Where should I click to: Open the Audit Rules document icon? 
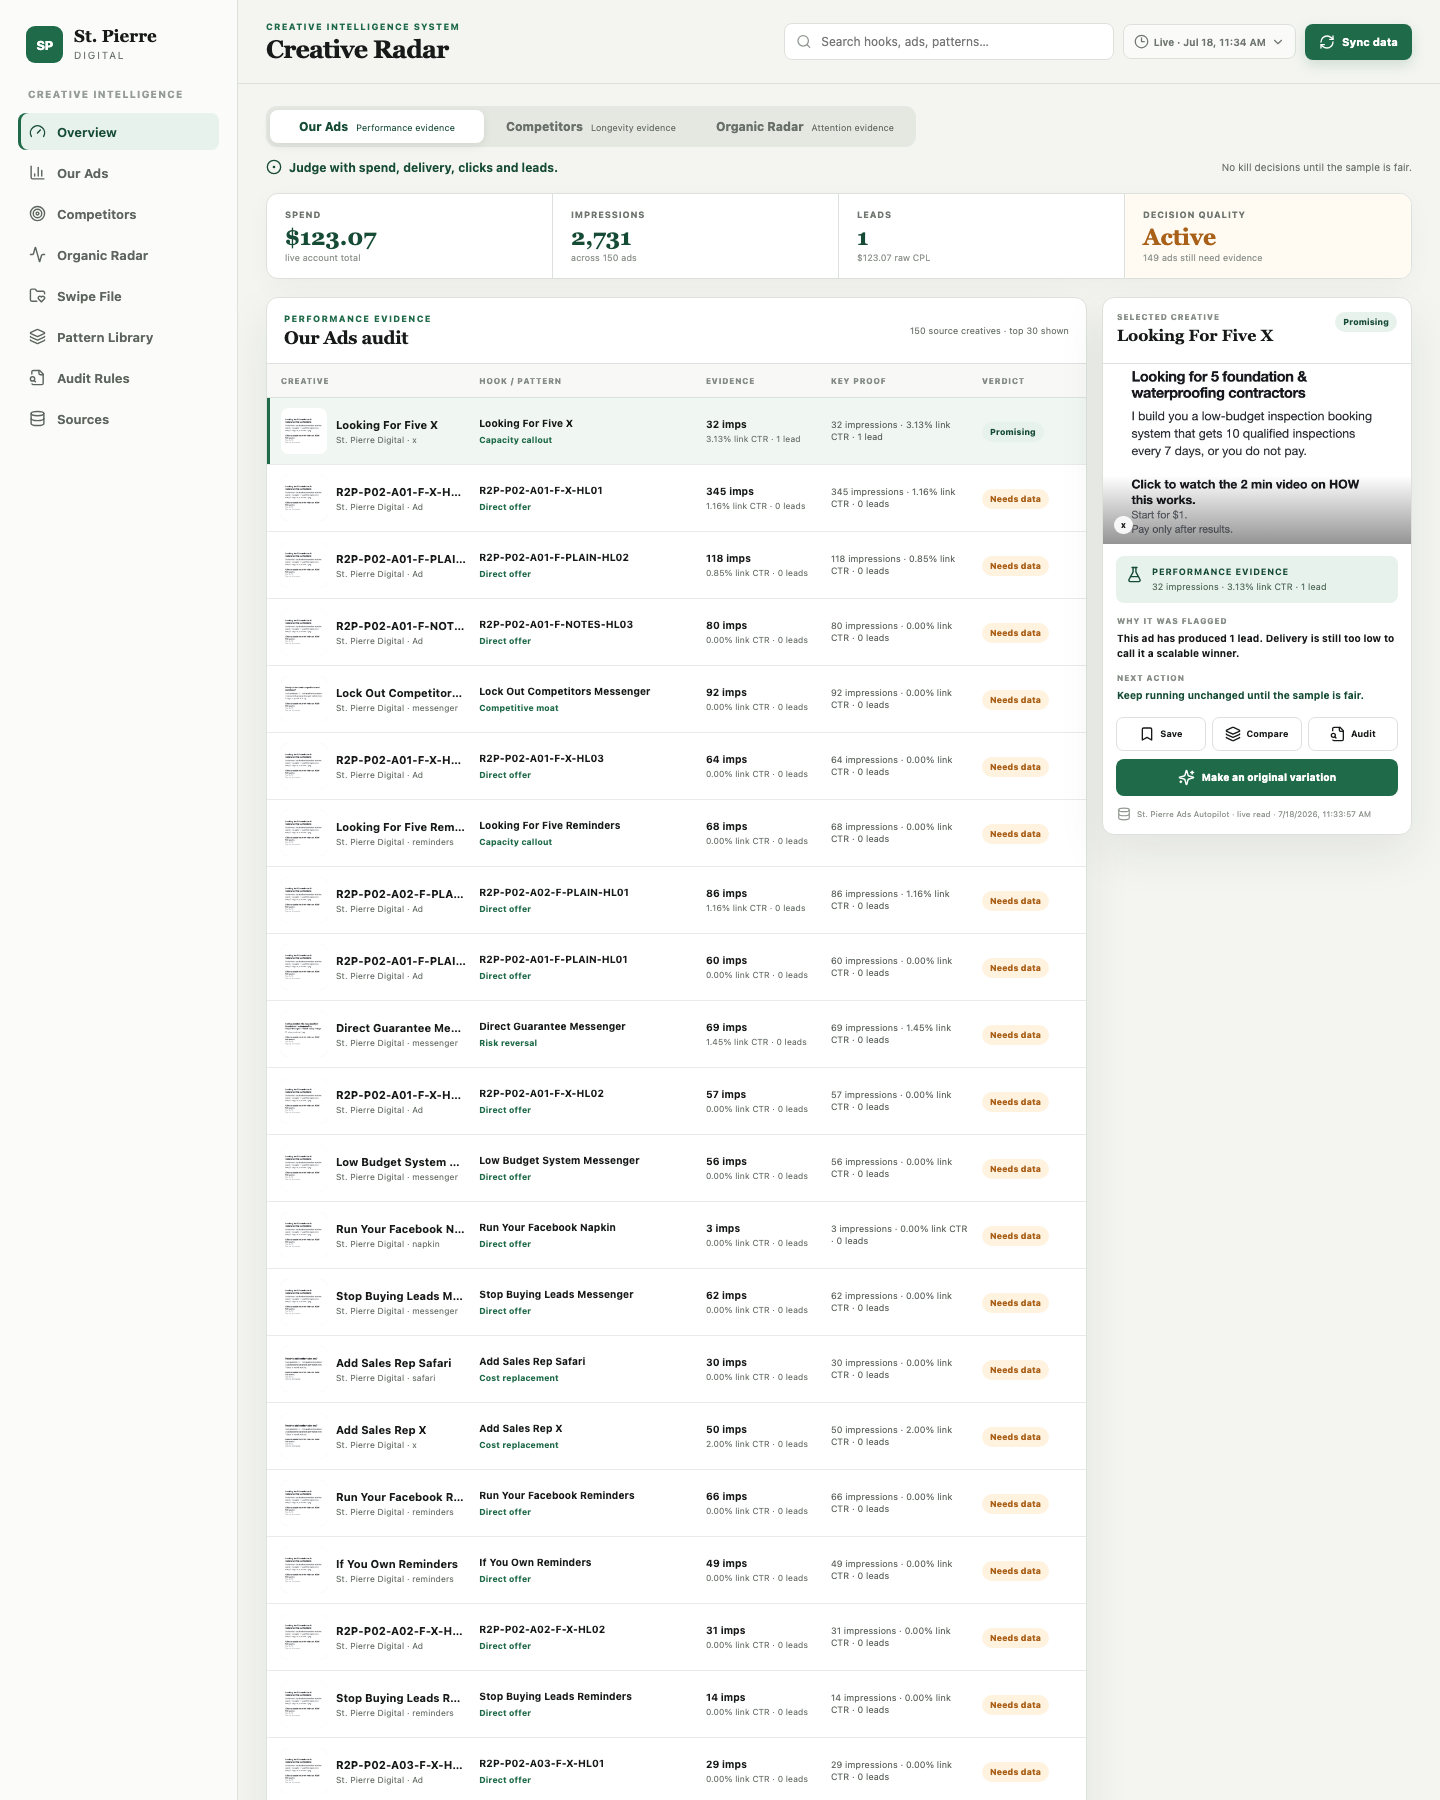click(x=38, y=378)
